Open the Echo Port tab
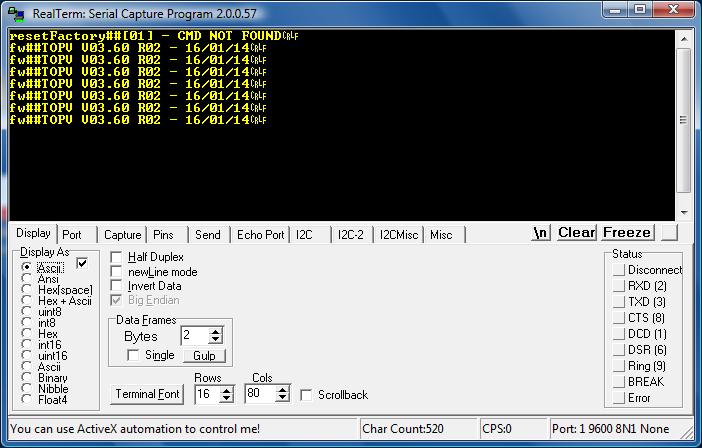The width and height of the screenshot is (702, 448). (261, 235)
